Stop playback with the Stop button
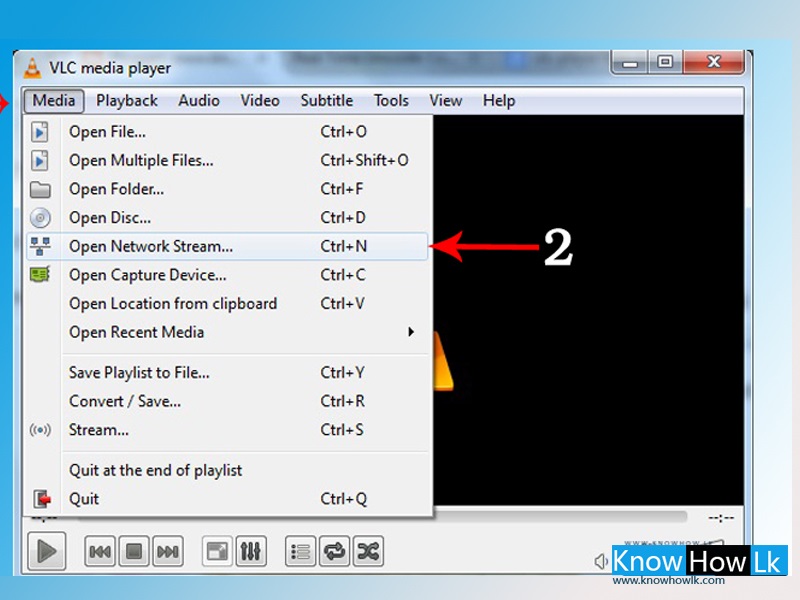Screen dimensions: 800x600 tap(134, 551)
